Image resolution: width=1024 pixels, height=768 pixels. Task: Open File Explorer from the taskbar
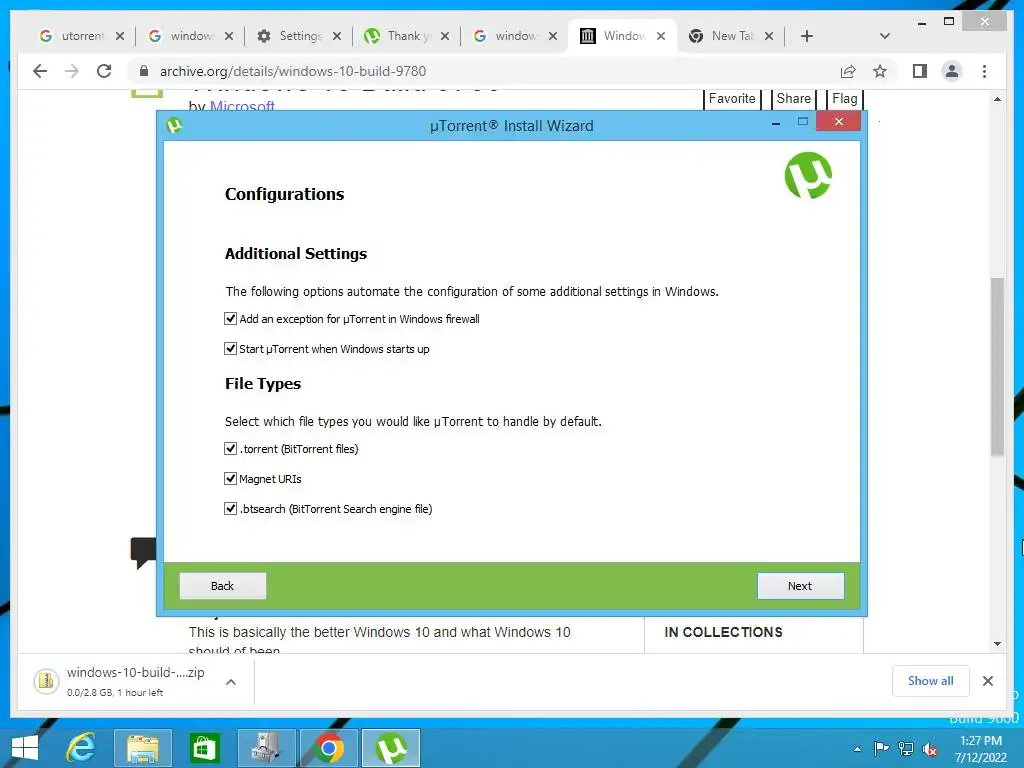[x=142, y=748]
